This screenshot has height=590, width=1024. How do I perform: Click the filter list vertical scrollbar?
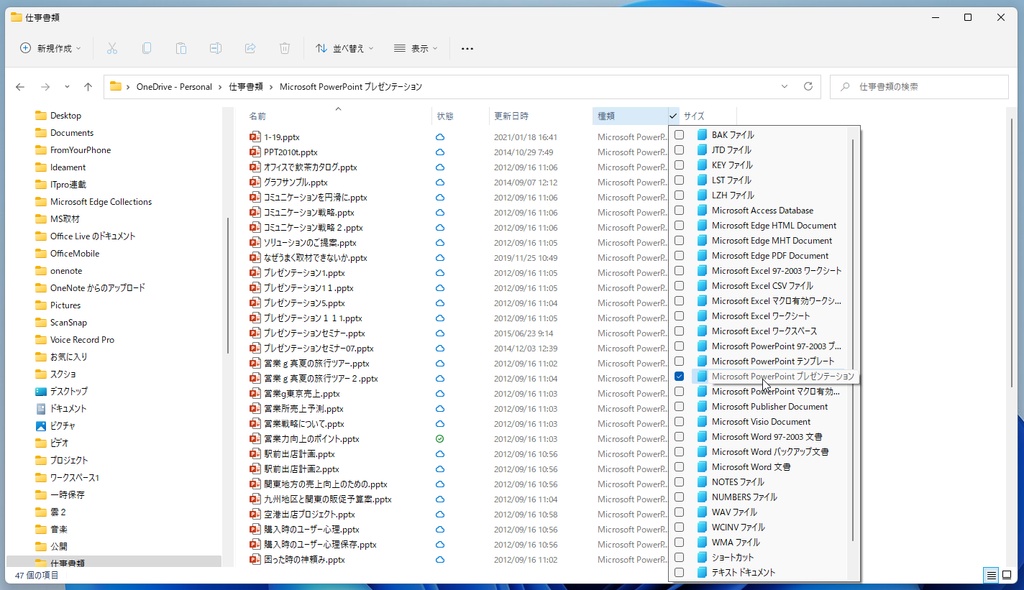click(x=853, y=340)
